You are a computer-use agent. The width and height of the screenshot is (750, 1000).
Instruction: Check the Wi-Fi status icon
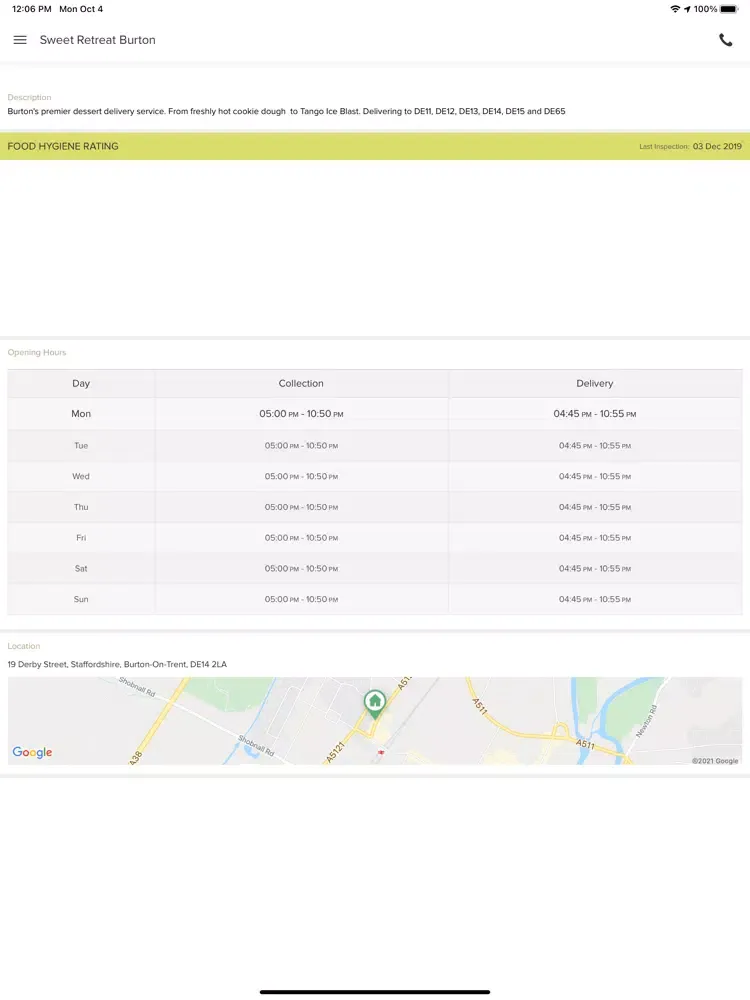pos(675,9)
